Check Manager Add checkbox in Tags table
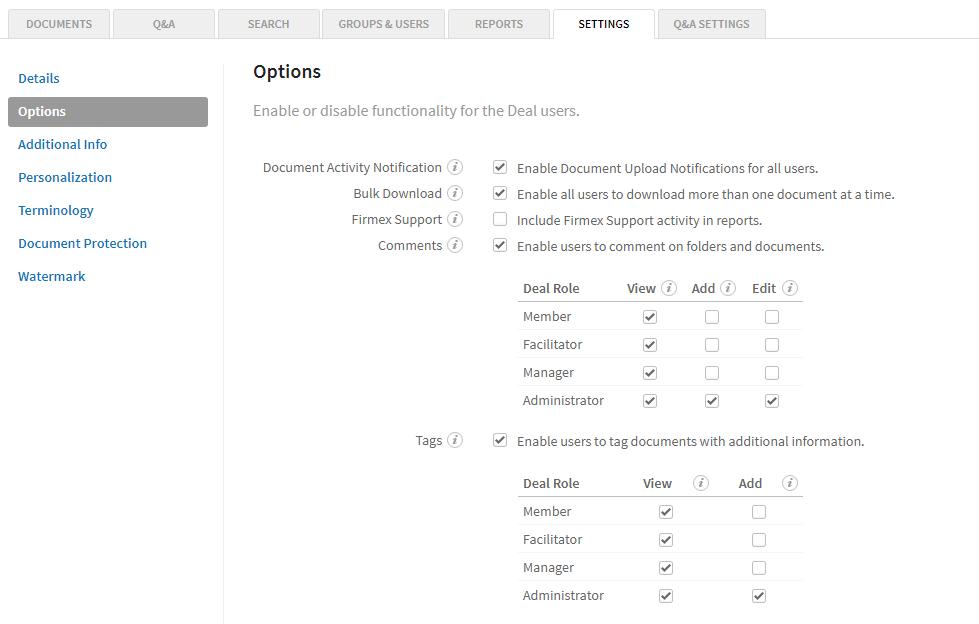This screenshot has height=624, width=979. pos(759,568)
